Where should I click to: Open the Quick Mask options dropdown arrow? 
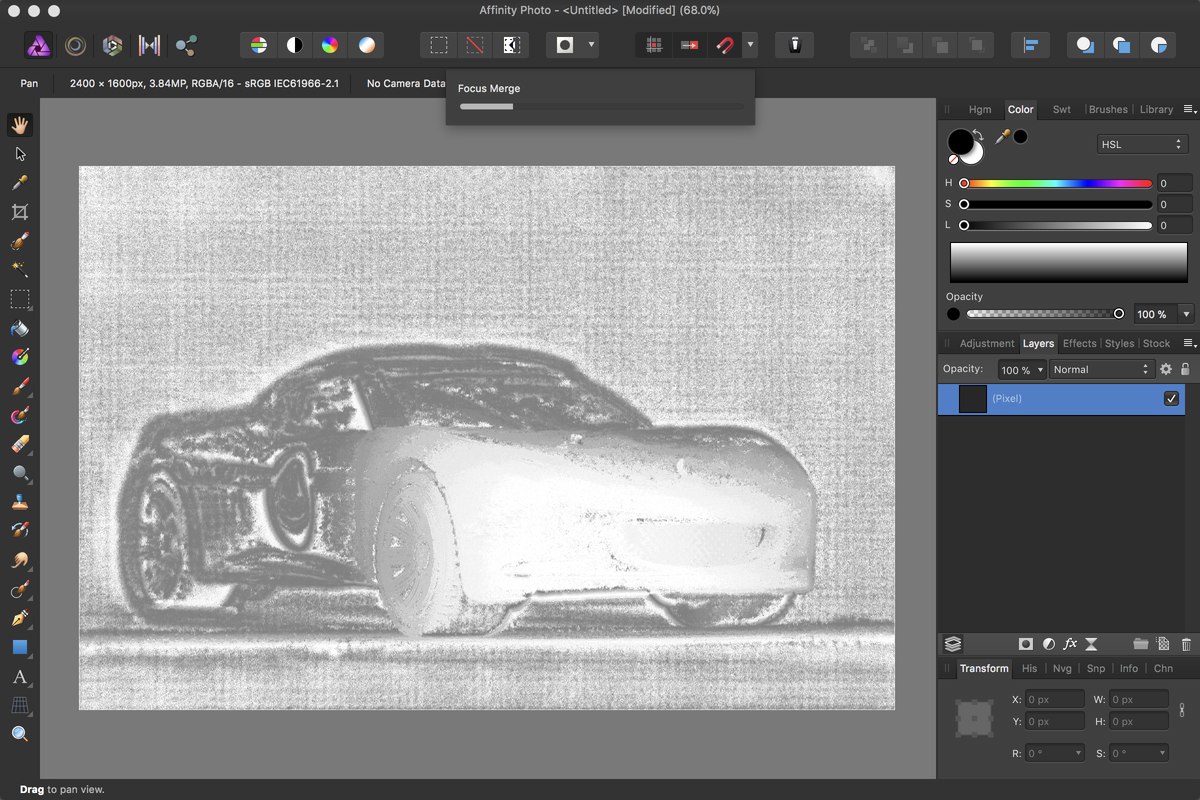[x=591, y=45]
